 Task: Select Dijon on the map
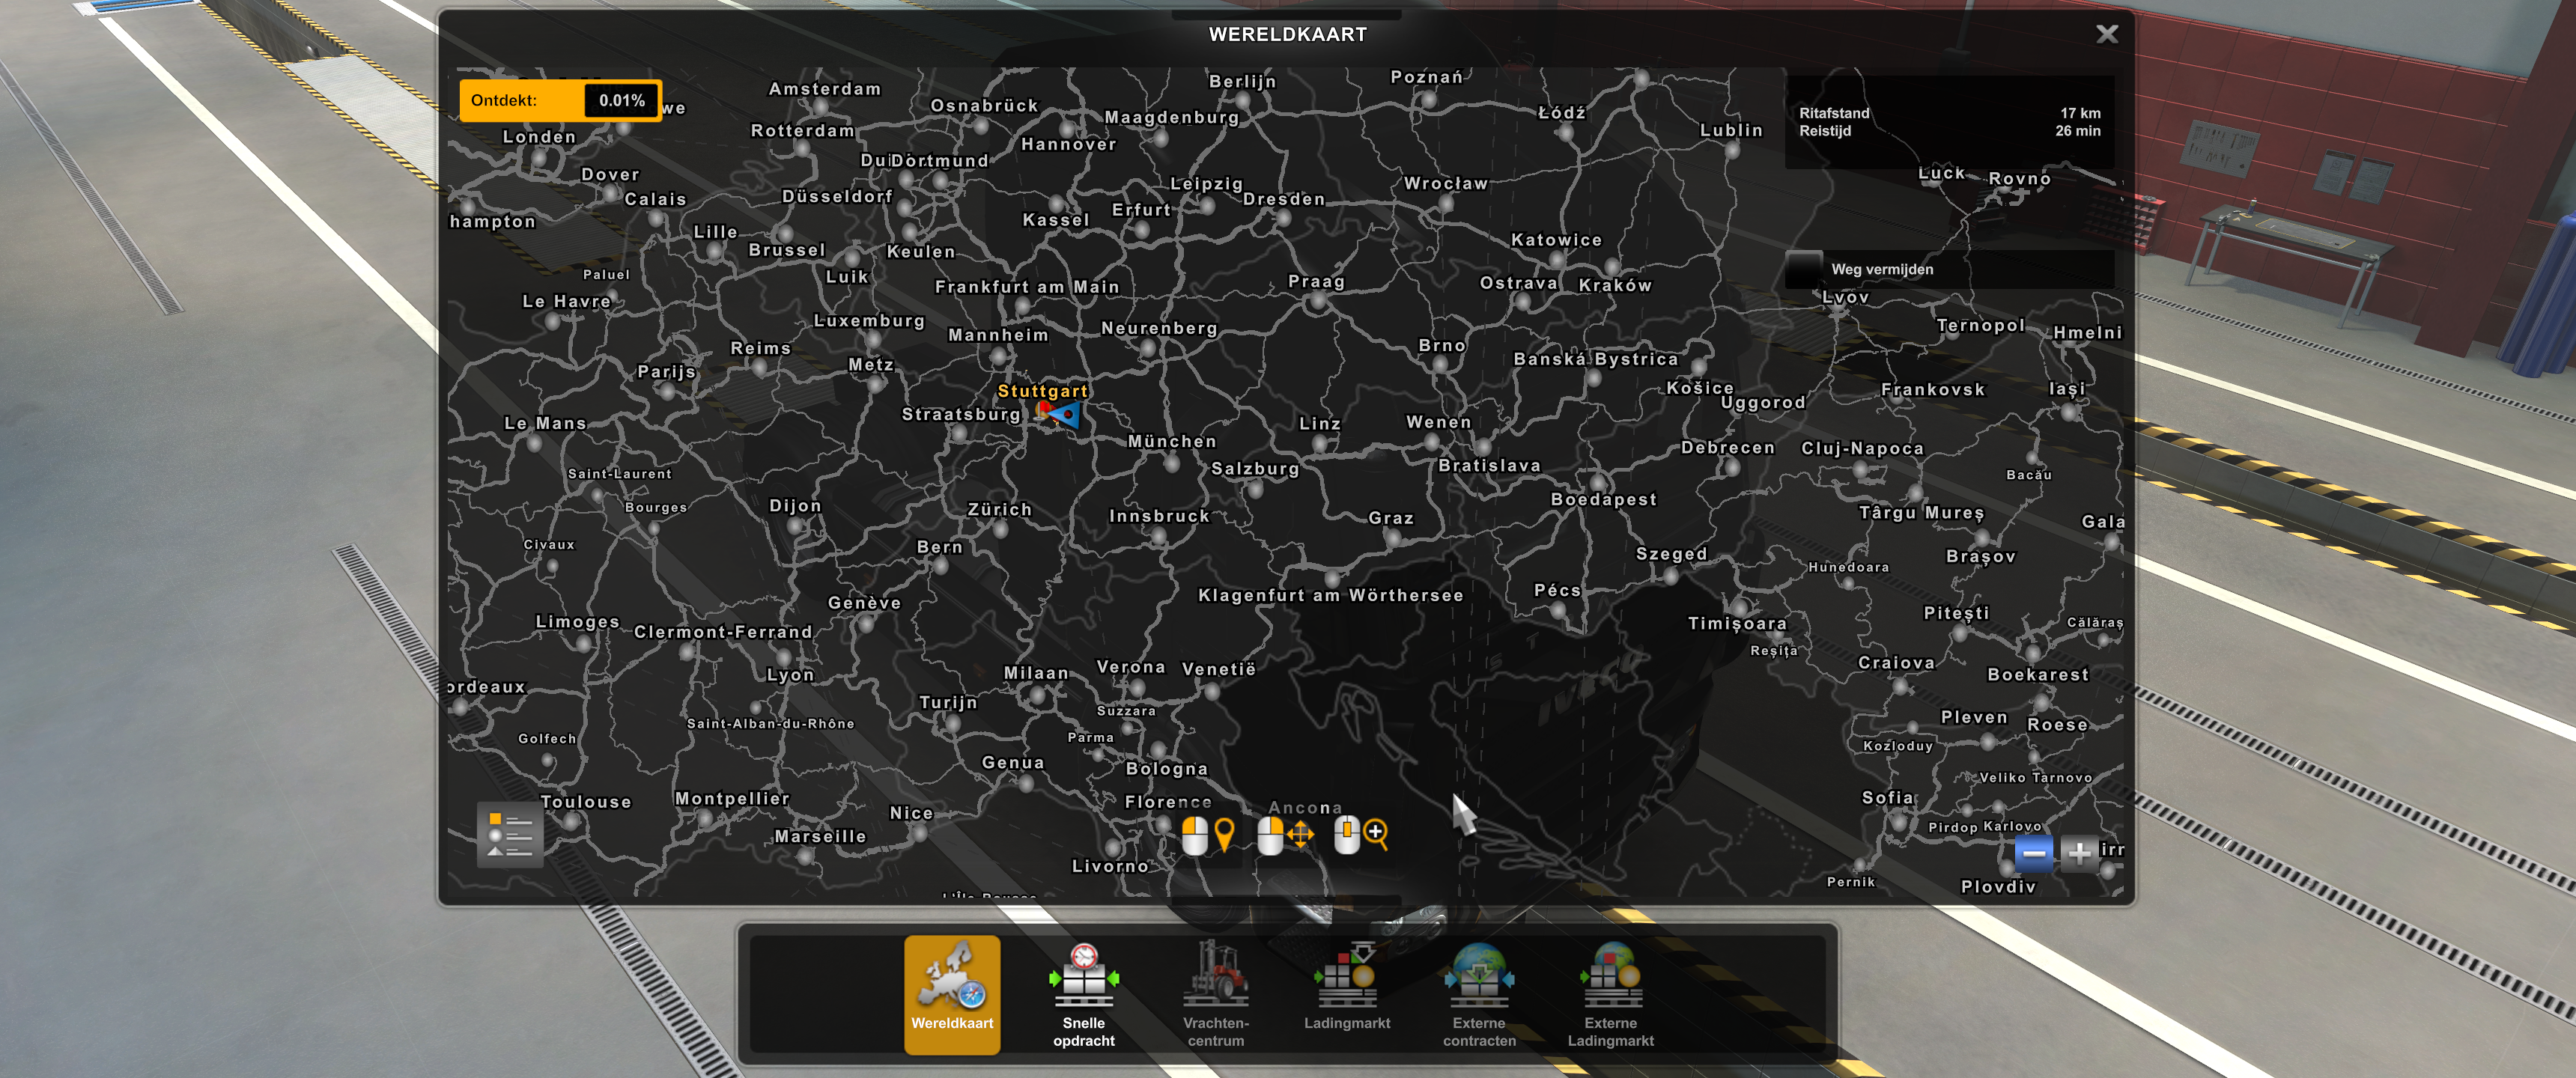click(795, 506)
